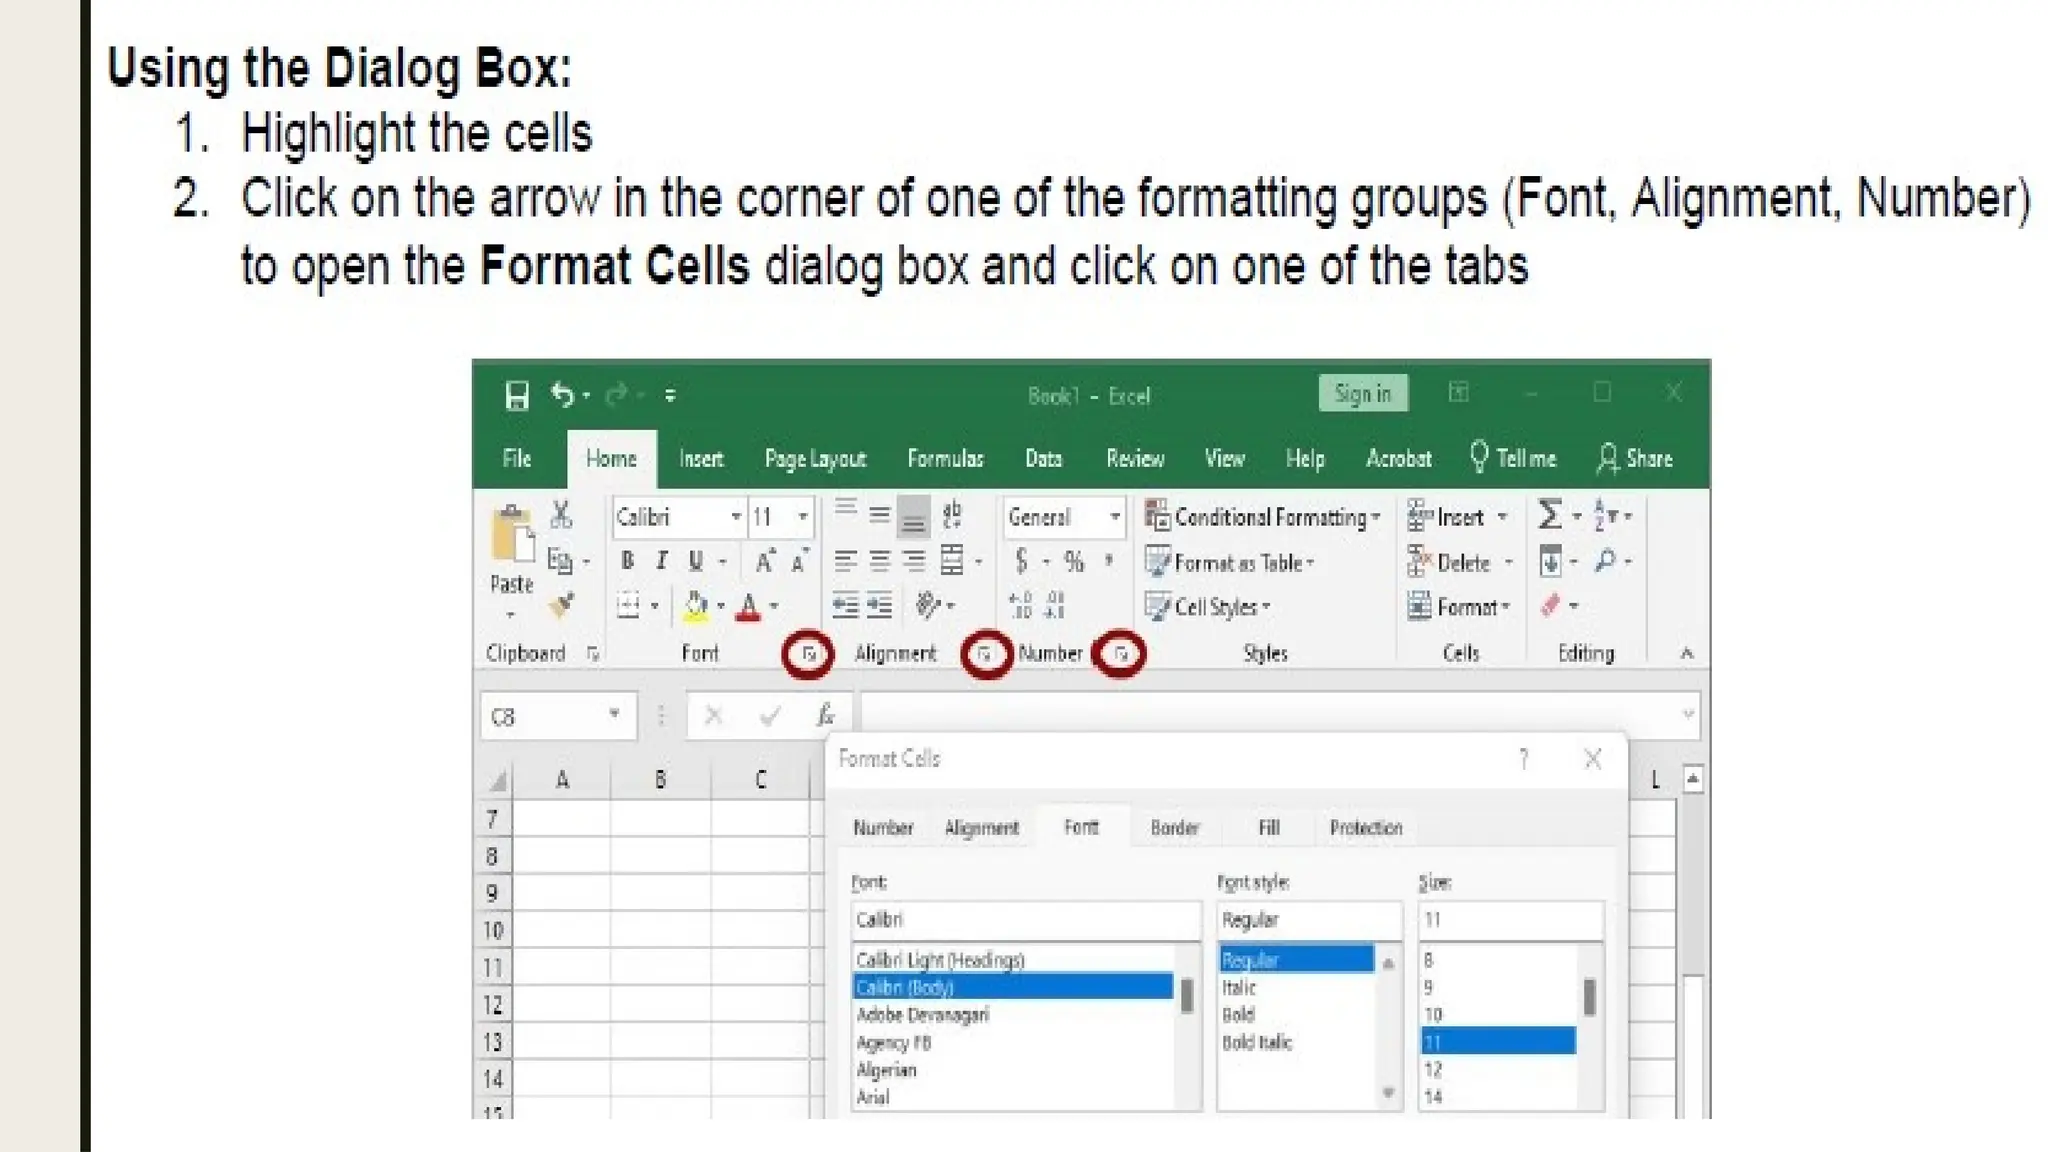Viewport: 2048px width, 1152px height.
Task: Click the Center align text icon
Action: click(x=879, y=562)
